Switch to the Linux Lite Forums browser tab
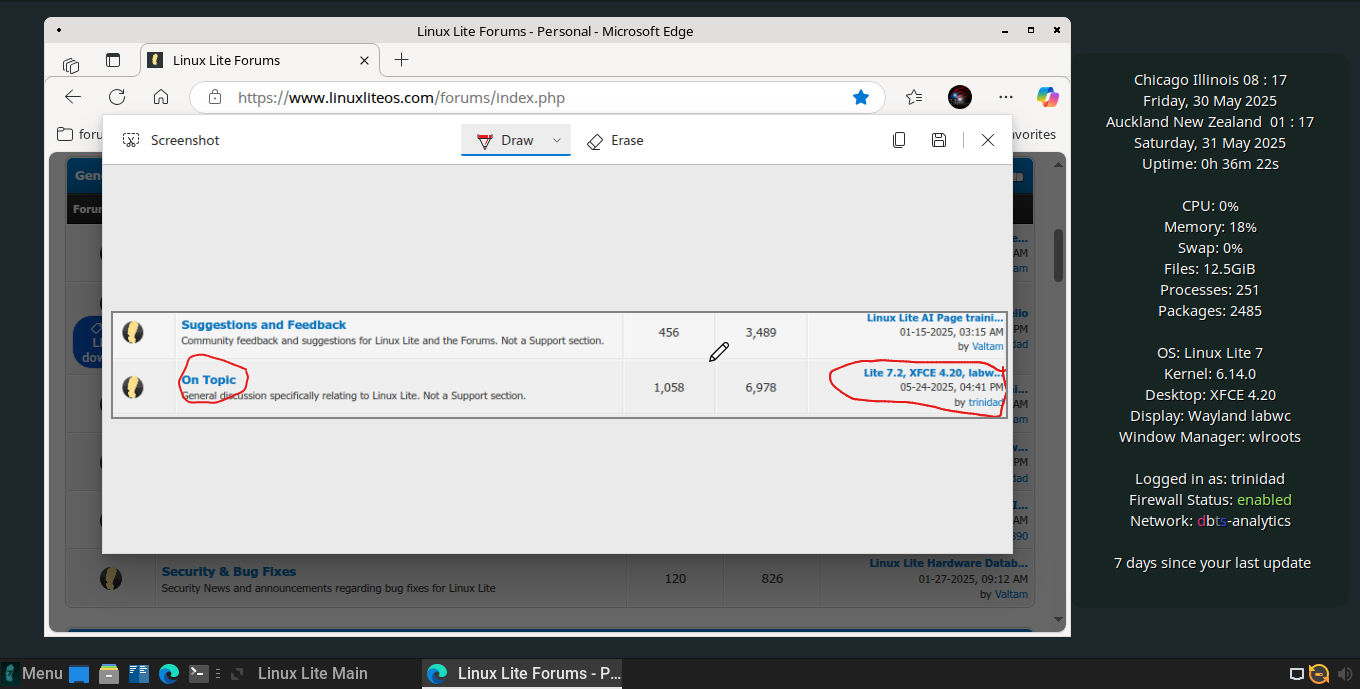This screenshot has width=1360, height=689. pos(260,60)
